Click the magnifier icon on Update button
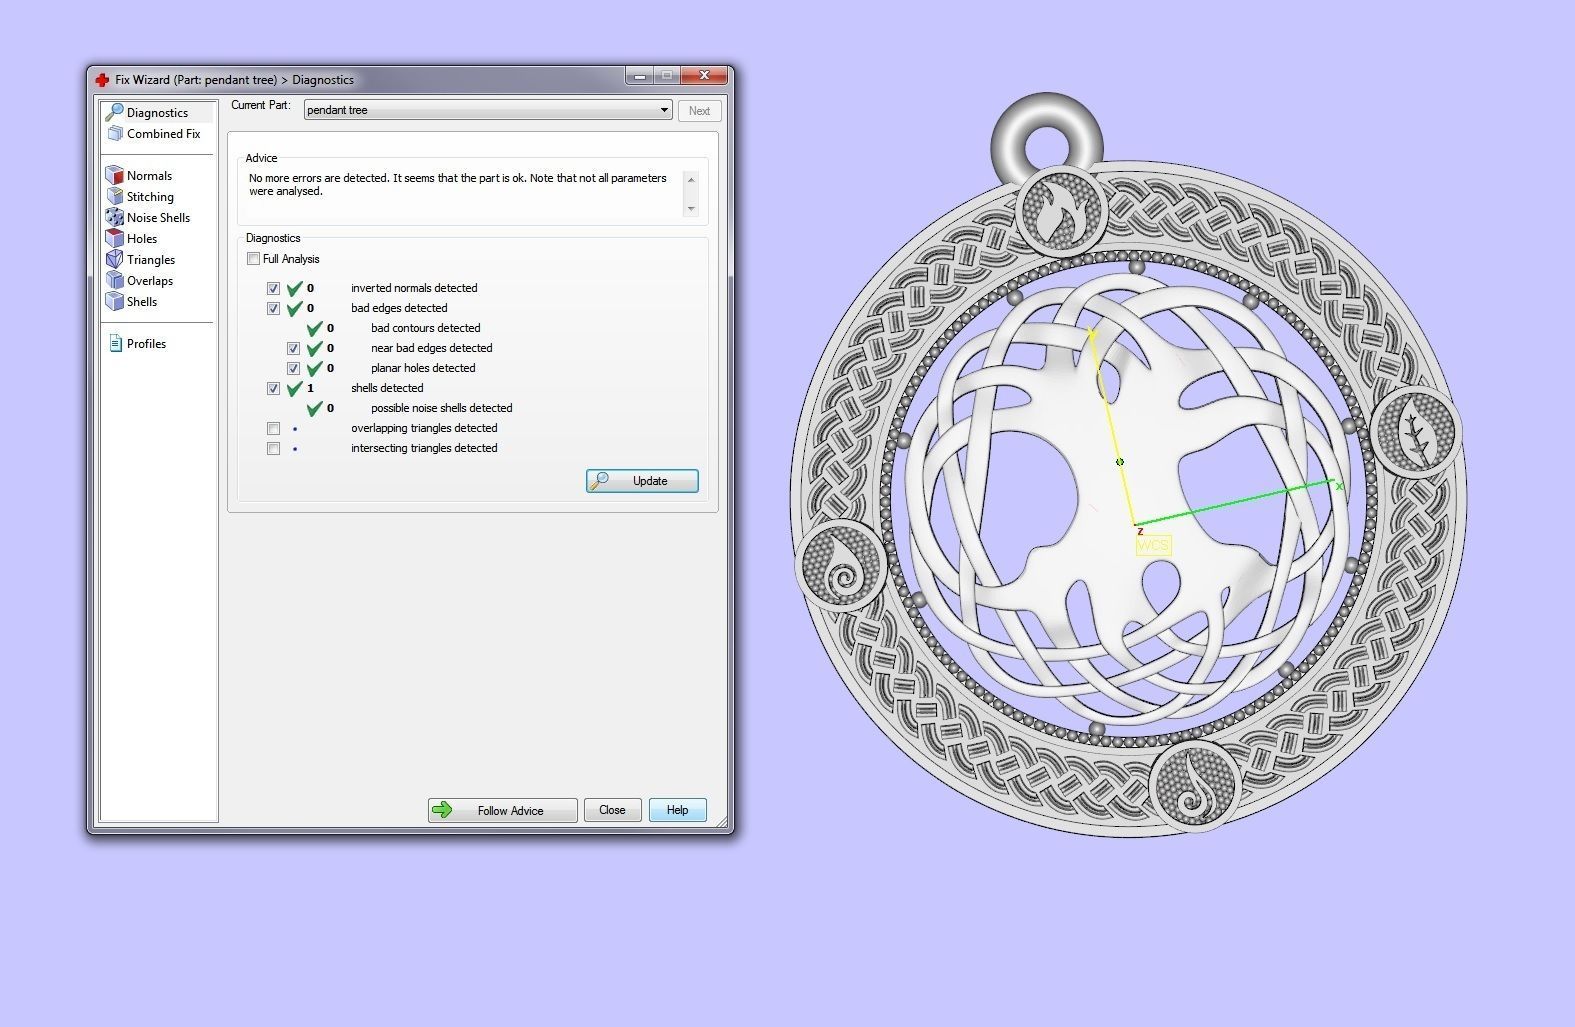Image resolution: width=1575 pixels, height=1027 pixels. (599, 481)
